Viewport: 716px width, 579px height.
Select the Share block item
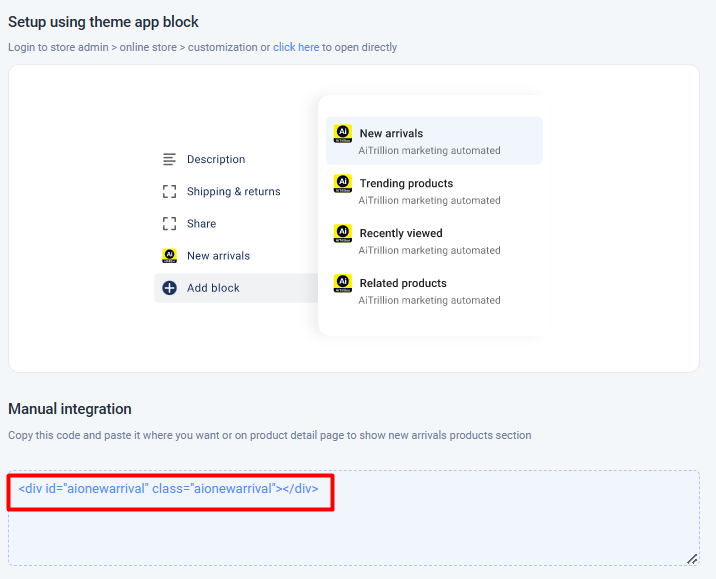pos(201,223)
